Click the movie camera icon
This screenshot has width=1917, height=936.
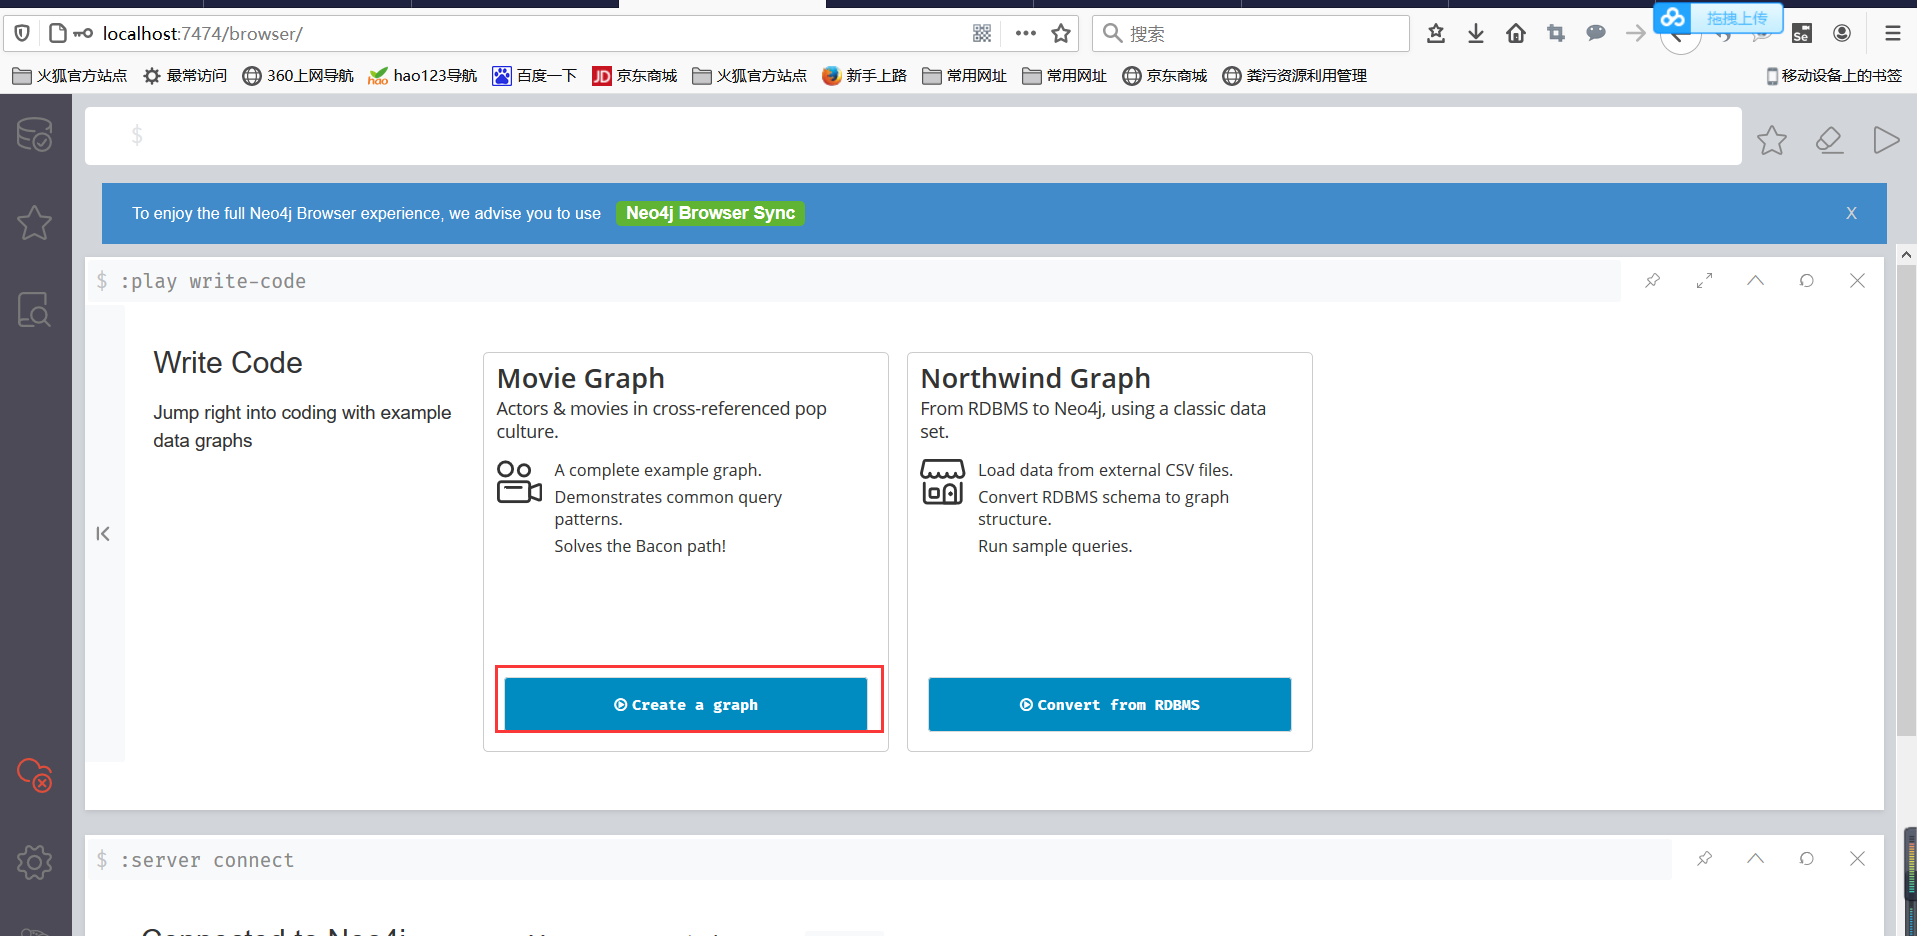click(x=519, y=482)
